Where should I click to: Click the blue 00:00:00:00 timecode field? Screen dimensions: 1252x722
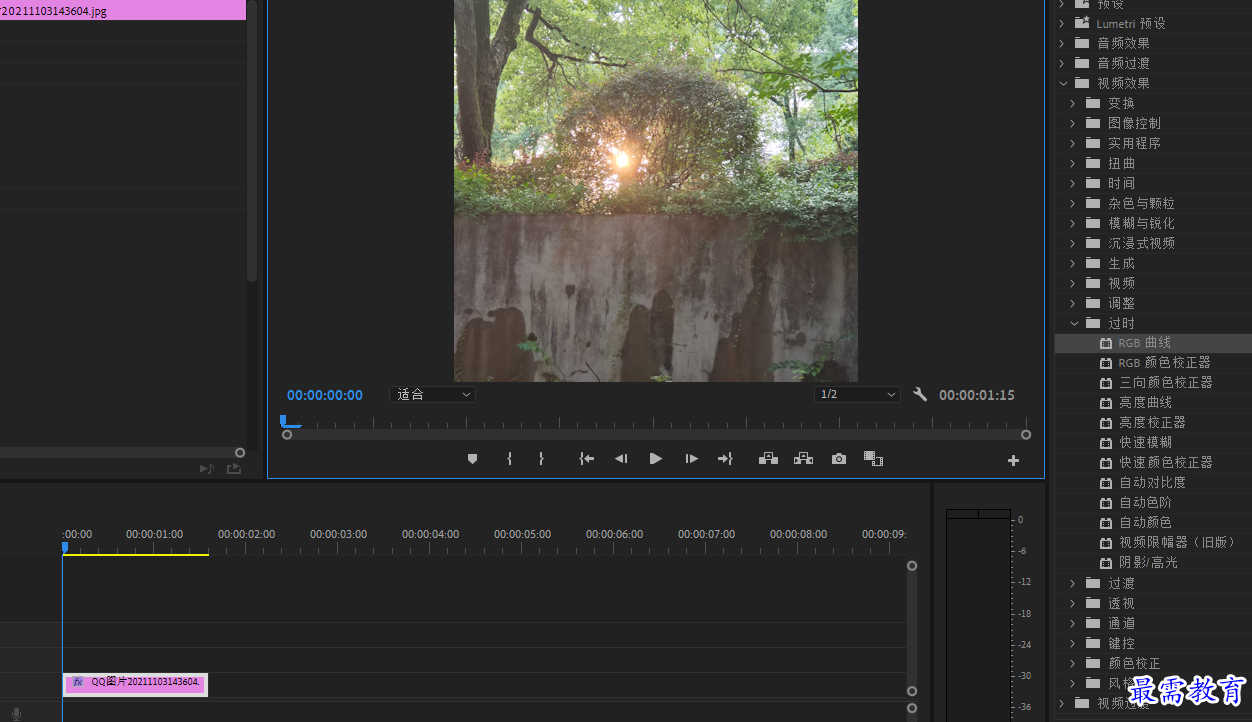click(325, 395)
